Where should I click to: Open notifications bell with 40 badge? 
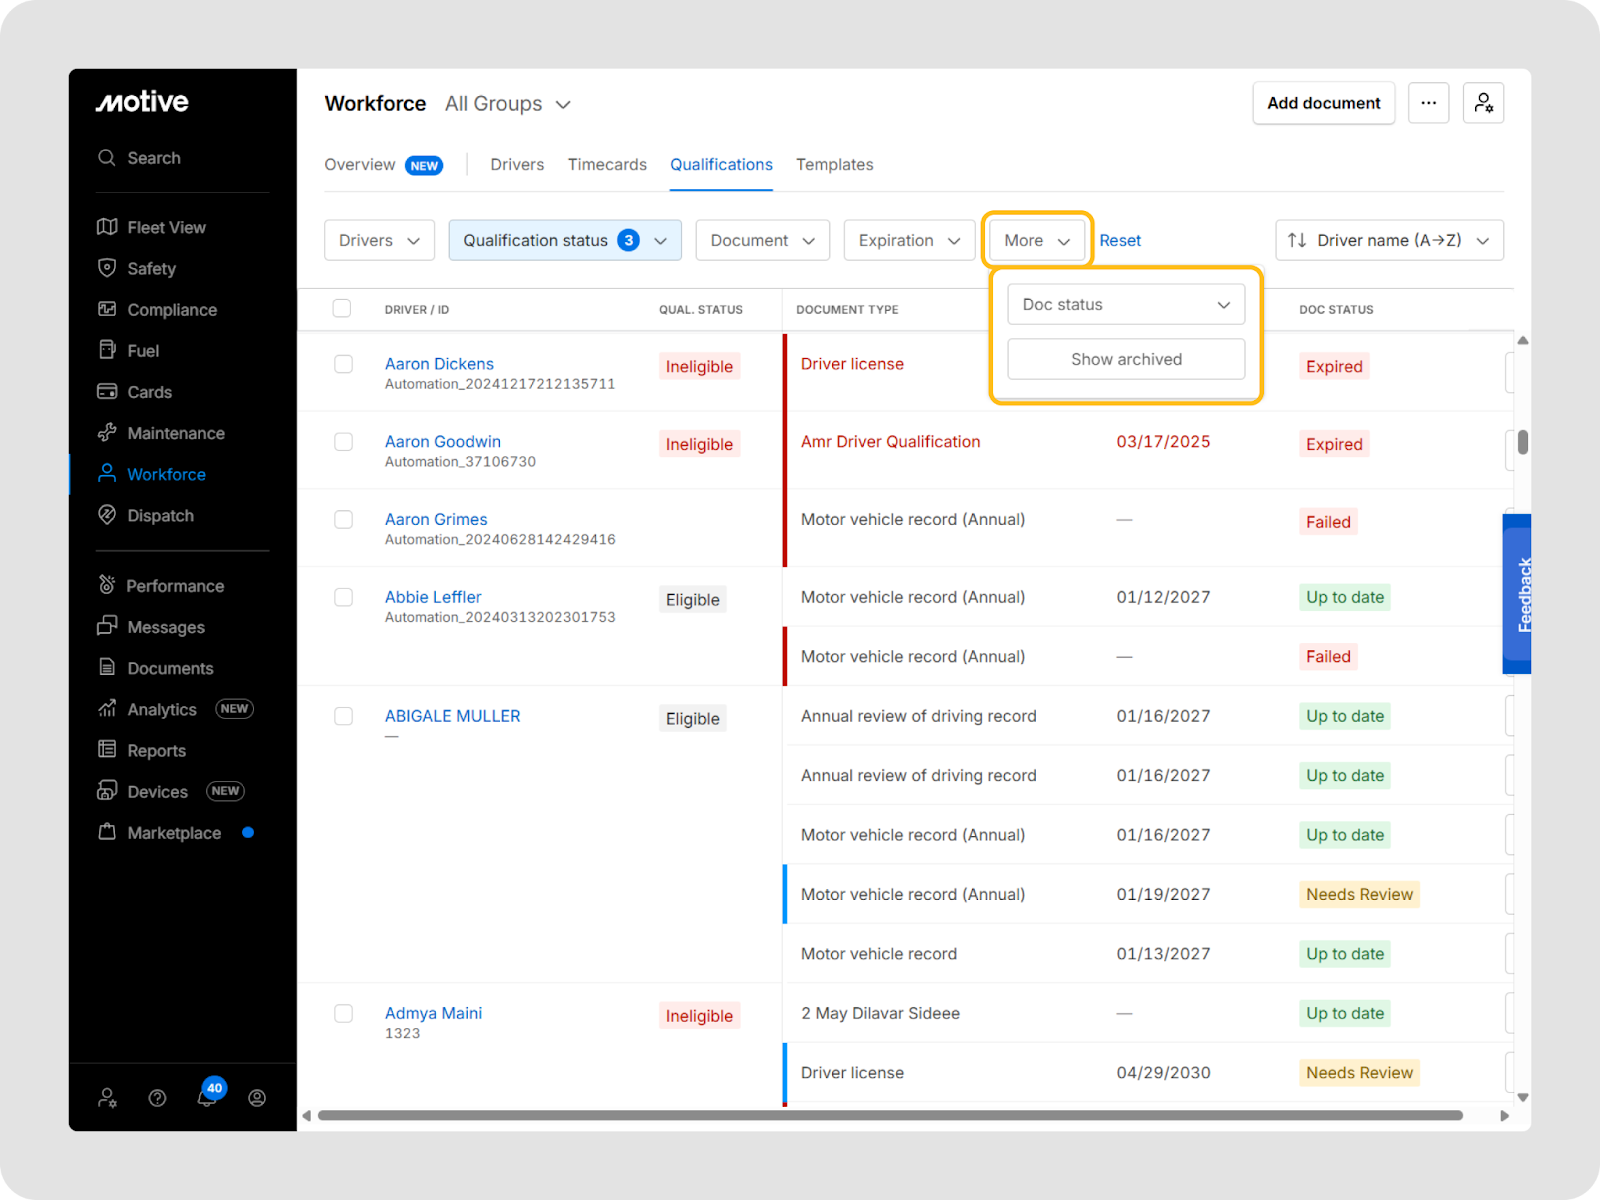207,1097
